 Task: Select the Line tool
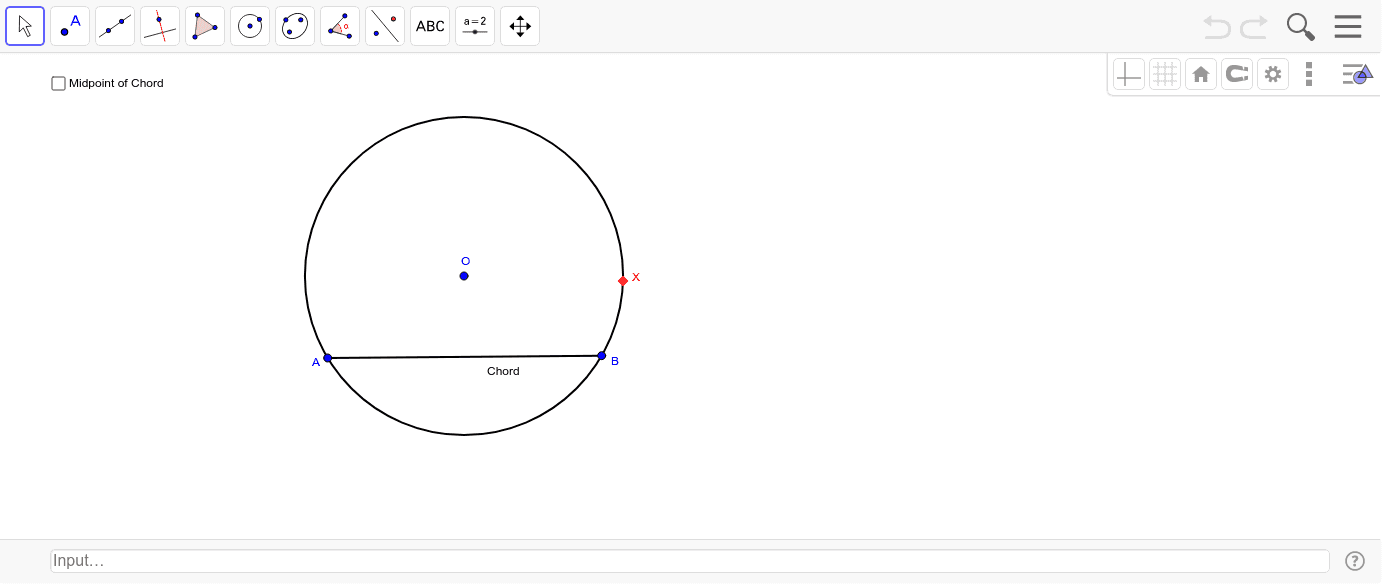click(114, 26)
